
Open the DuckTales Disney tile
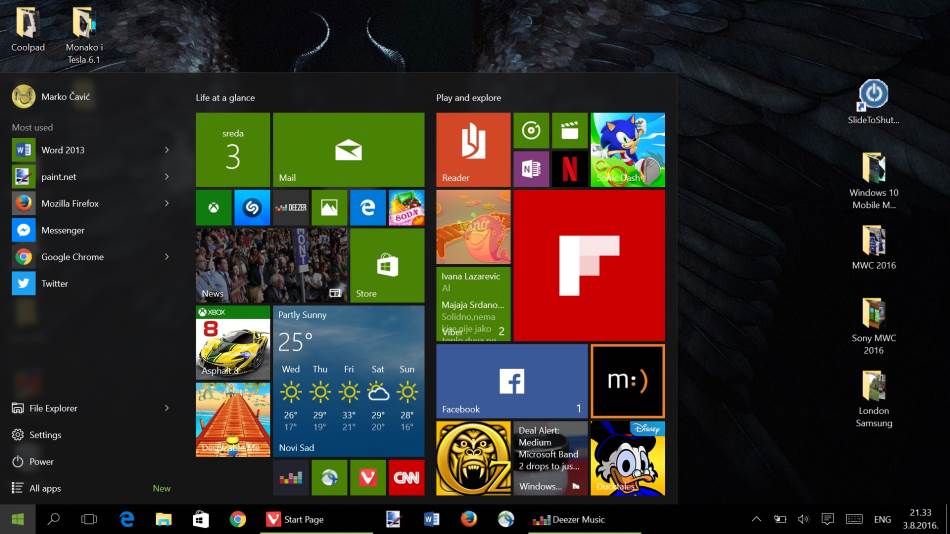628,458
